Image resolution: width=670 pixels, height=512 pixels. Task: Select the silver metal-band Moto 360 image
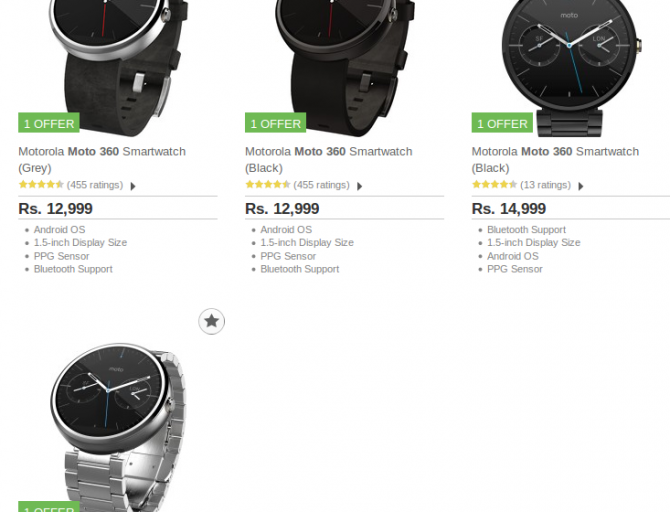click(x=119, y=425)
